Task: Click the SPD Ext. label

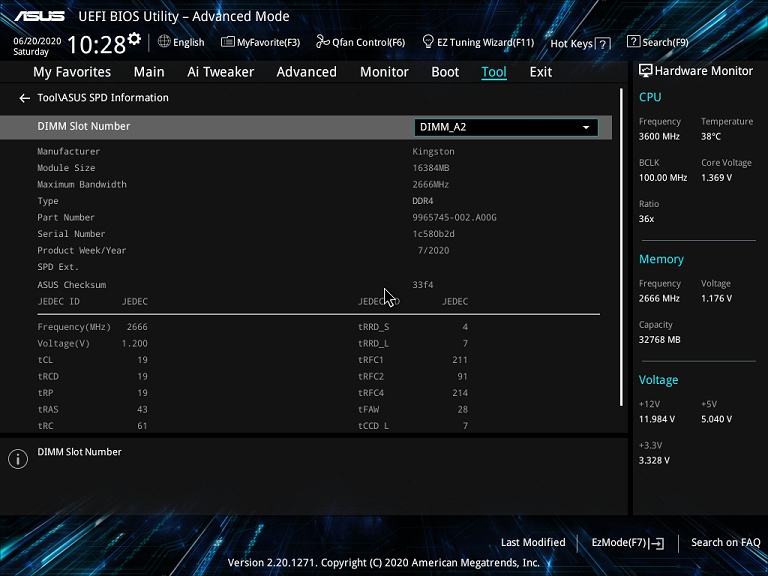Action: coord(58,267)
